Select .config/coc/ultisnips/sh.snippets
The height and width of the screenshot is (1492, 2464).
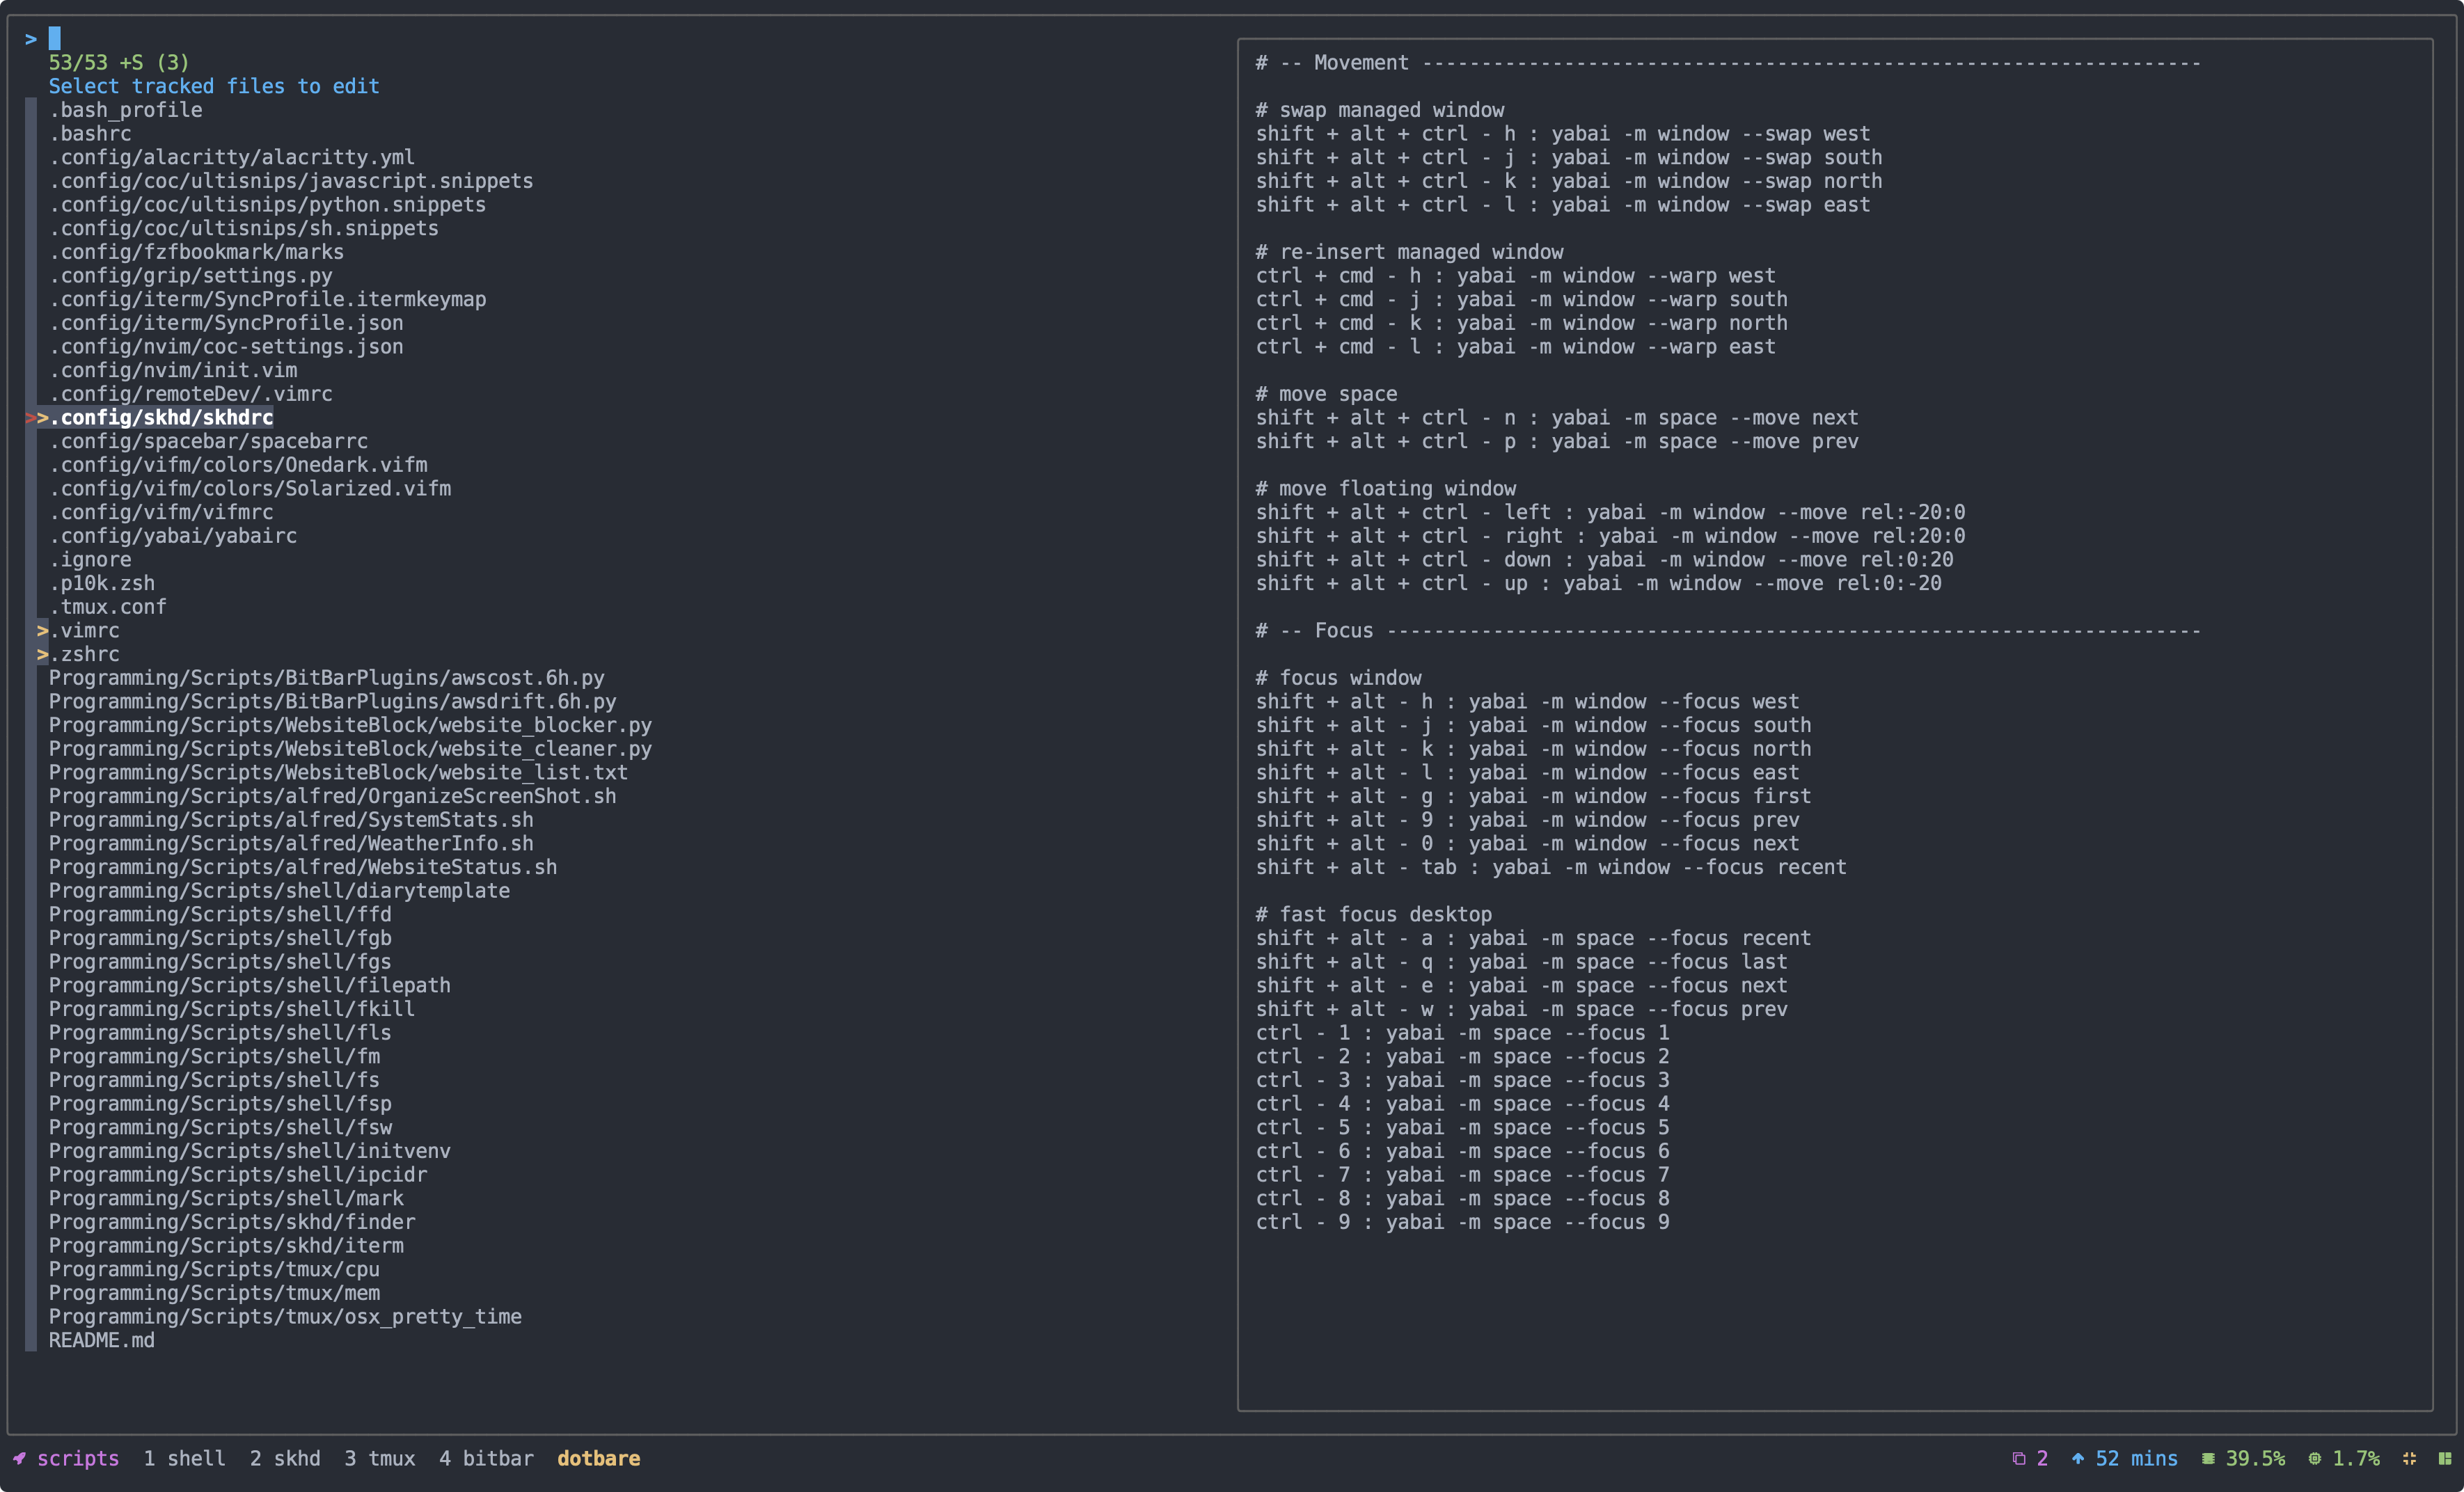click(244, 228)
